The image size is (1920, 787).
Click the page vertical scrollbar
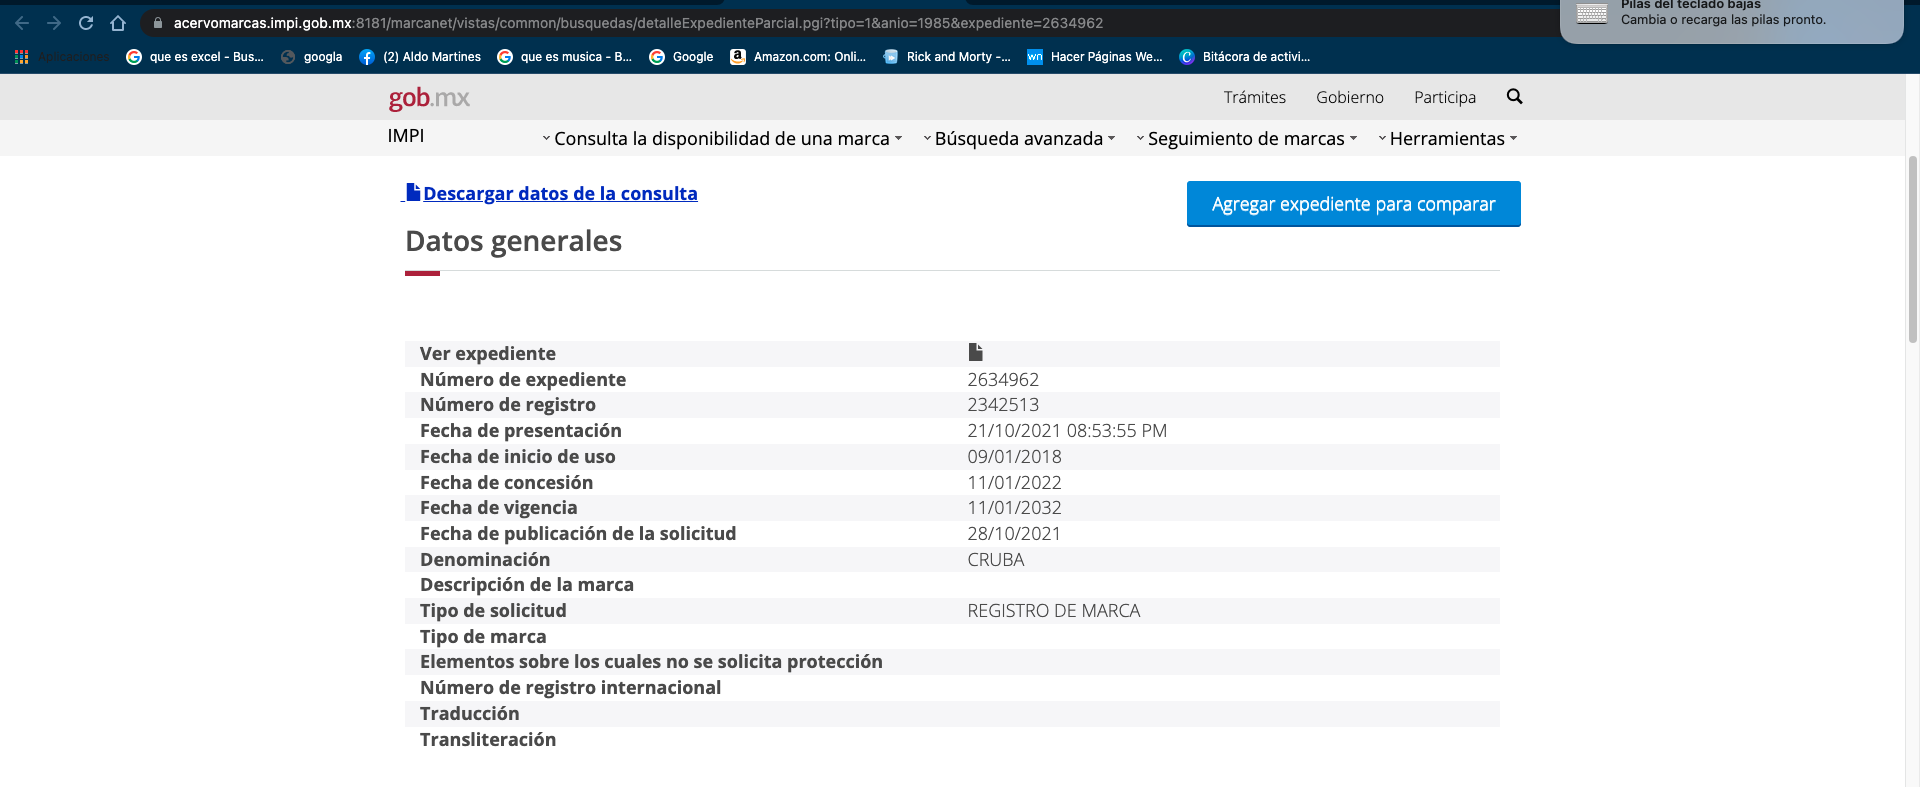click(x=1912, y=250)
